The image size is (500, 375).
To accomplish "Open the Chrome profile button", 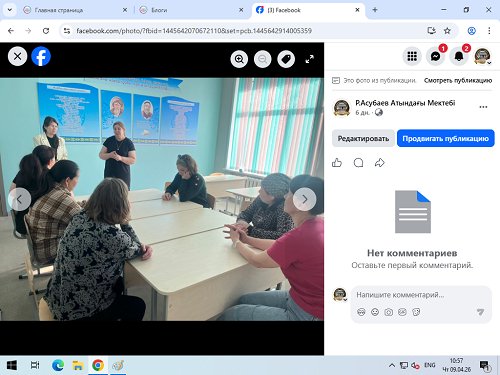I will click(x=472, y=31).
